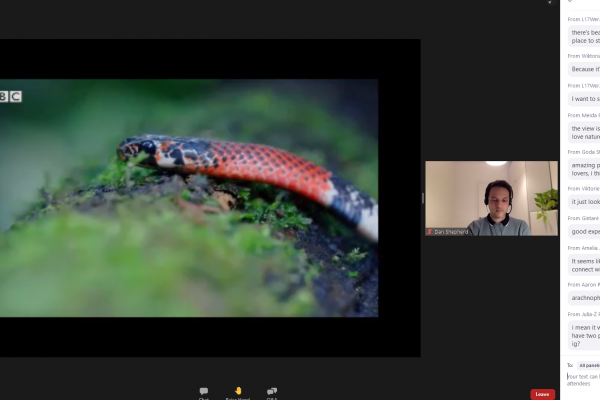Click sender name 'From Julia-Z' in chat
The image size is (600, 400).
[x=584, y=314]
